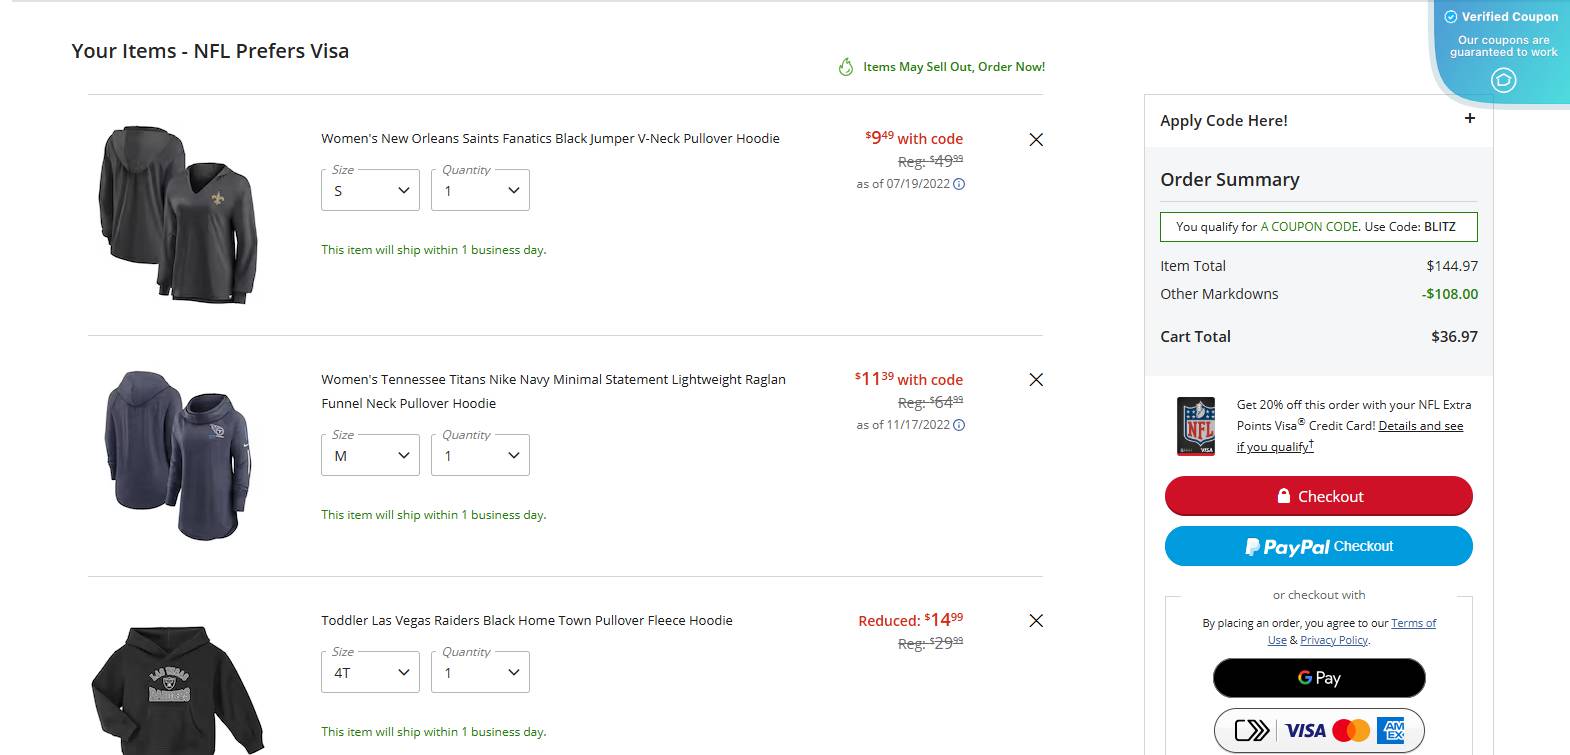Expand the Apply Code Here section
1570x755 pixels.
(x=1469, y=118)
